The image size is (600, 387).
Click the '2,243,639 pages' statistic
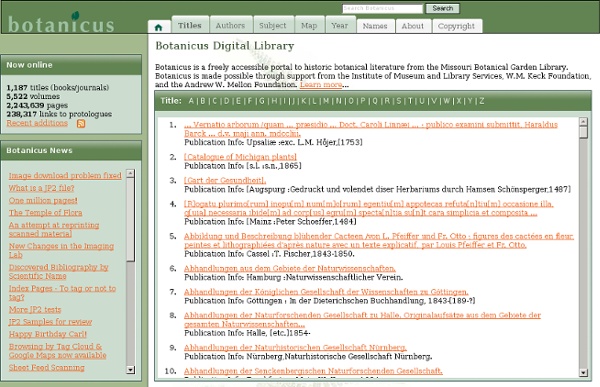[37, 105]
